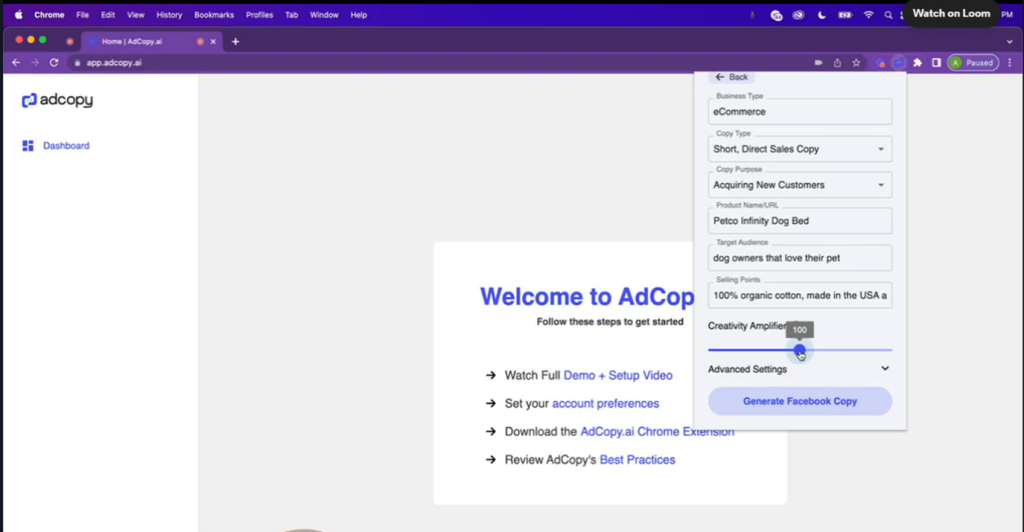Open the account preferences link
Screen dimensions: 1024x532
coord(605,403)
